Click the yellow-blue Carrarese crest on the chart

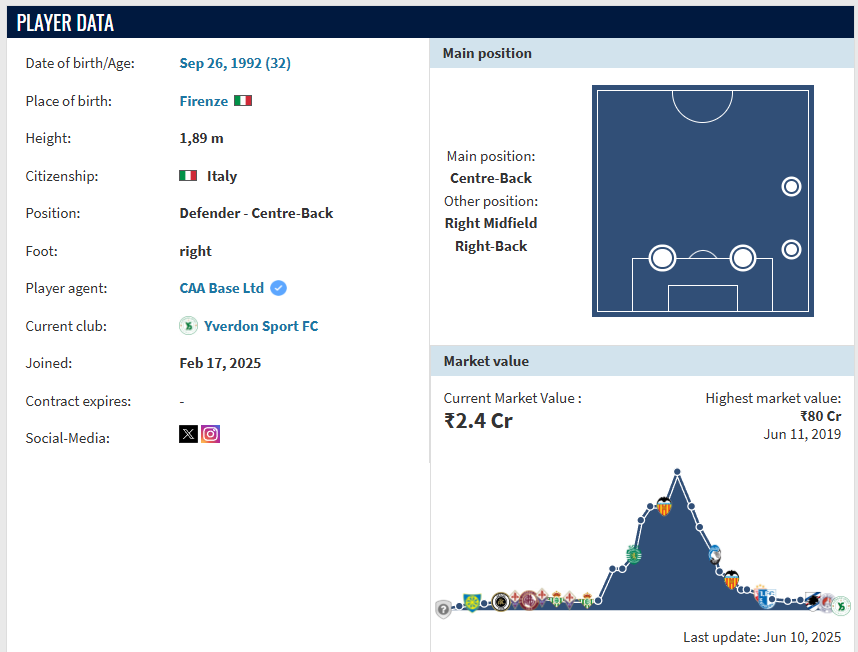[471, 602]
